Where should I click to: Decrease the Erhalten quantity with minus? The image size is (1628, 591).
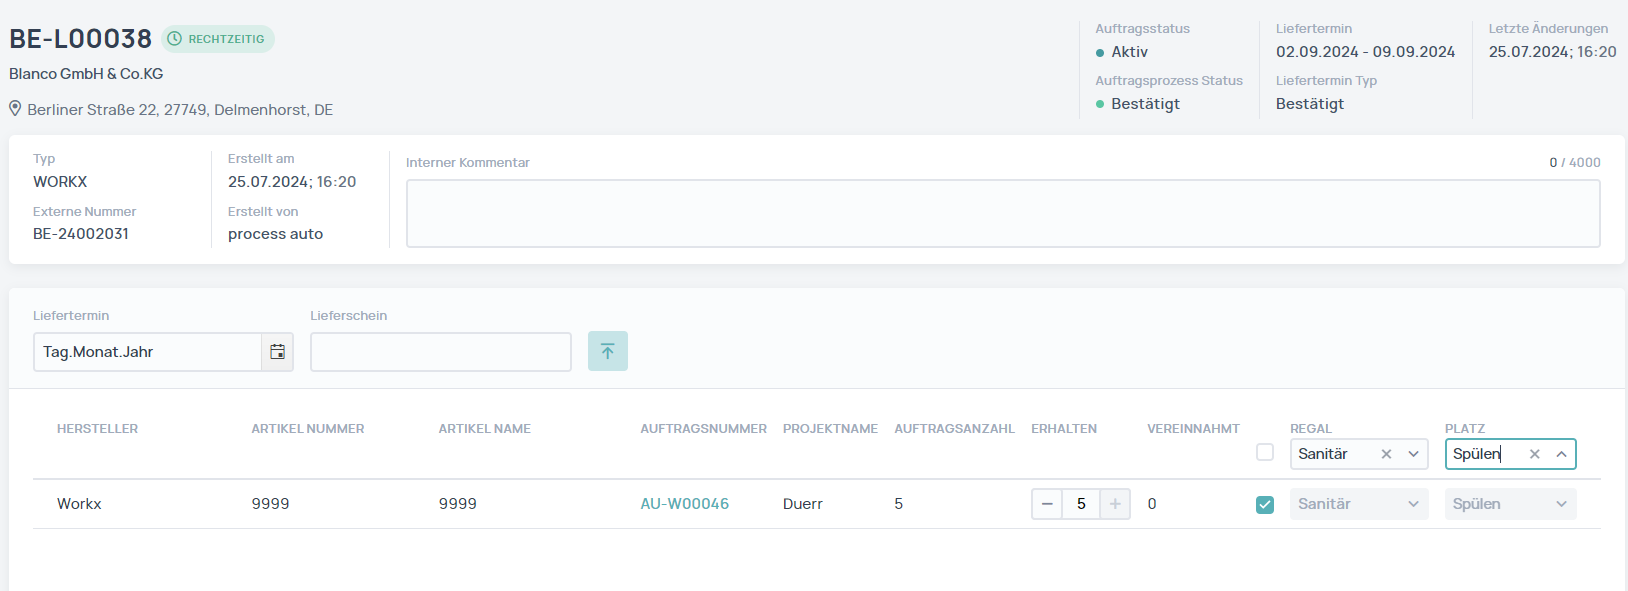point(1047,504)
